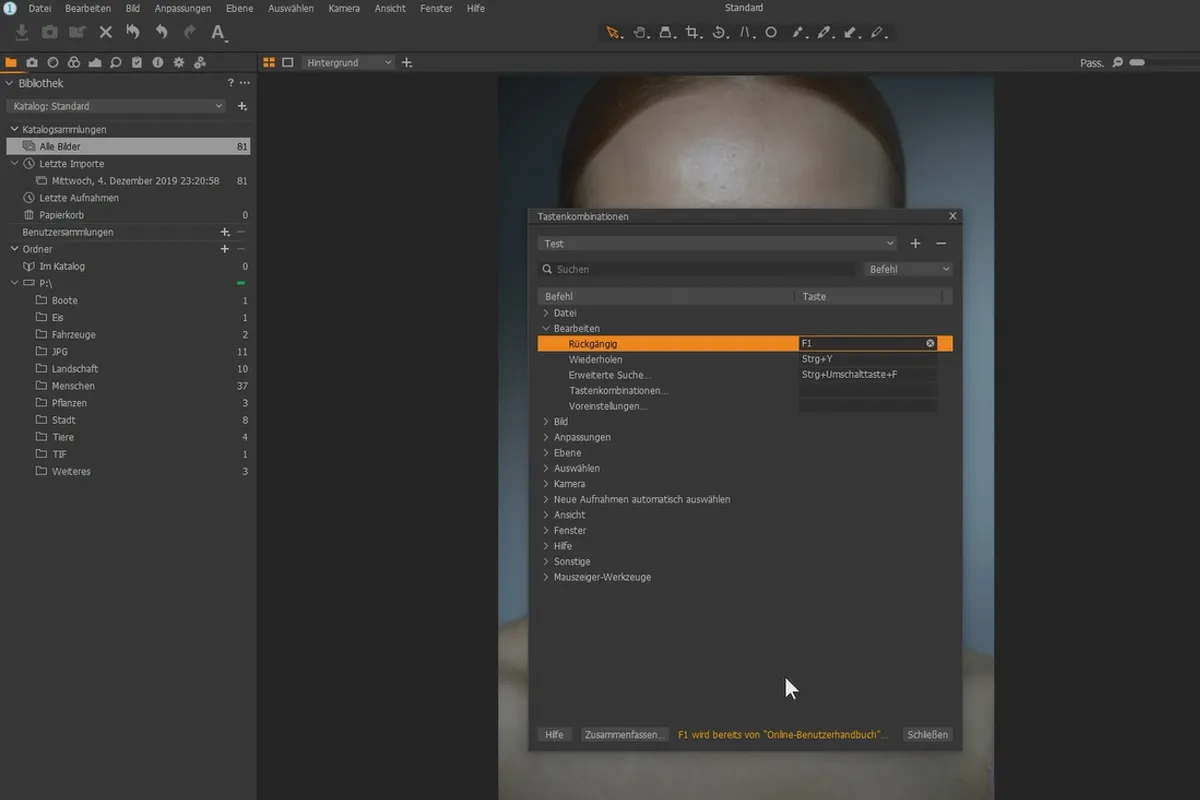Collapse the P:\ drive folder node

coord(14,283)
